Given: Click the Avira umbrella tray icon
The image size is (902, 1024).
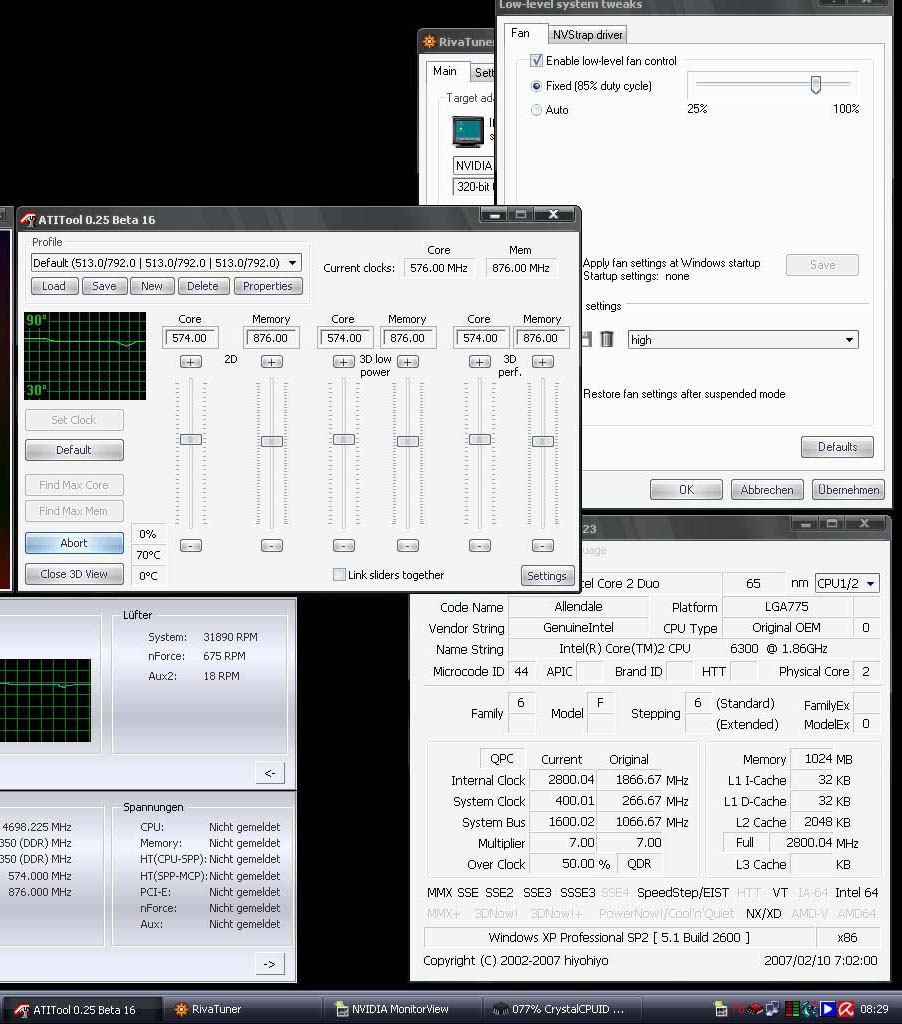Looking at the screenshot, I should coord(846,1009).
